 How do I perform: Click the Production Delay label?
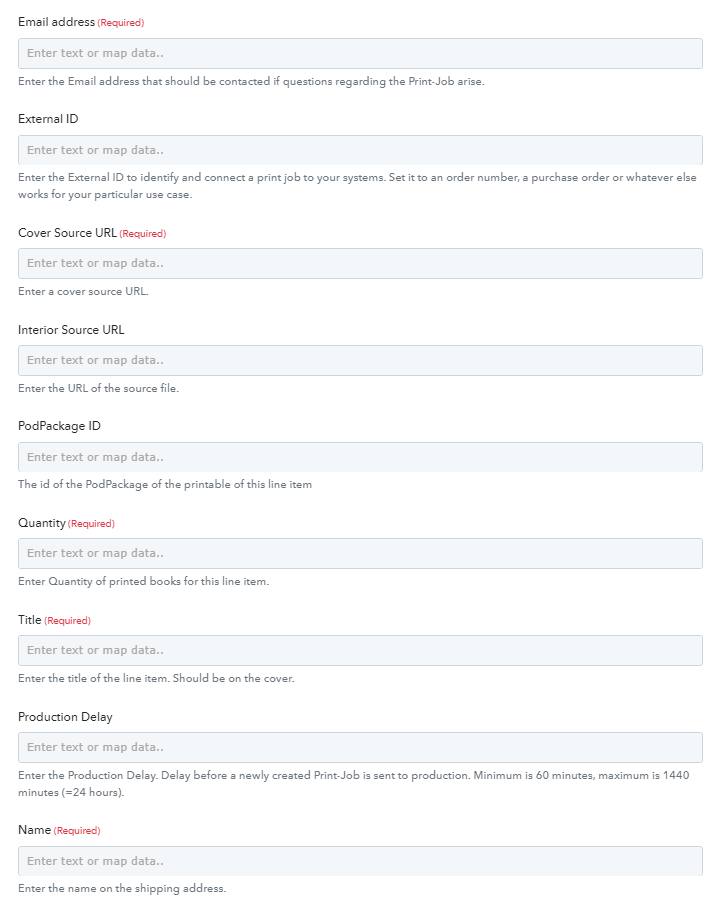[x=65, y=717]
